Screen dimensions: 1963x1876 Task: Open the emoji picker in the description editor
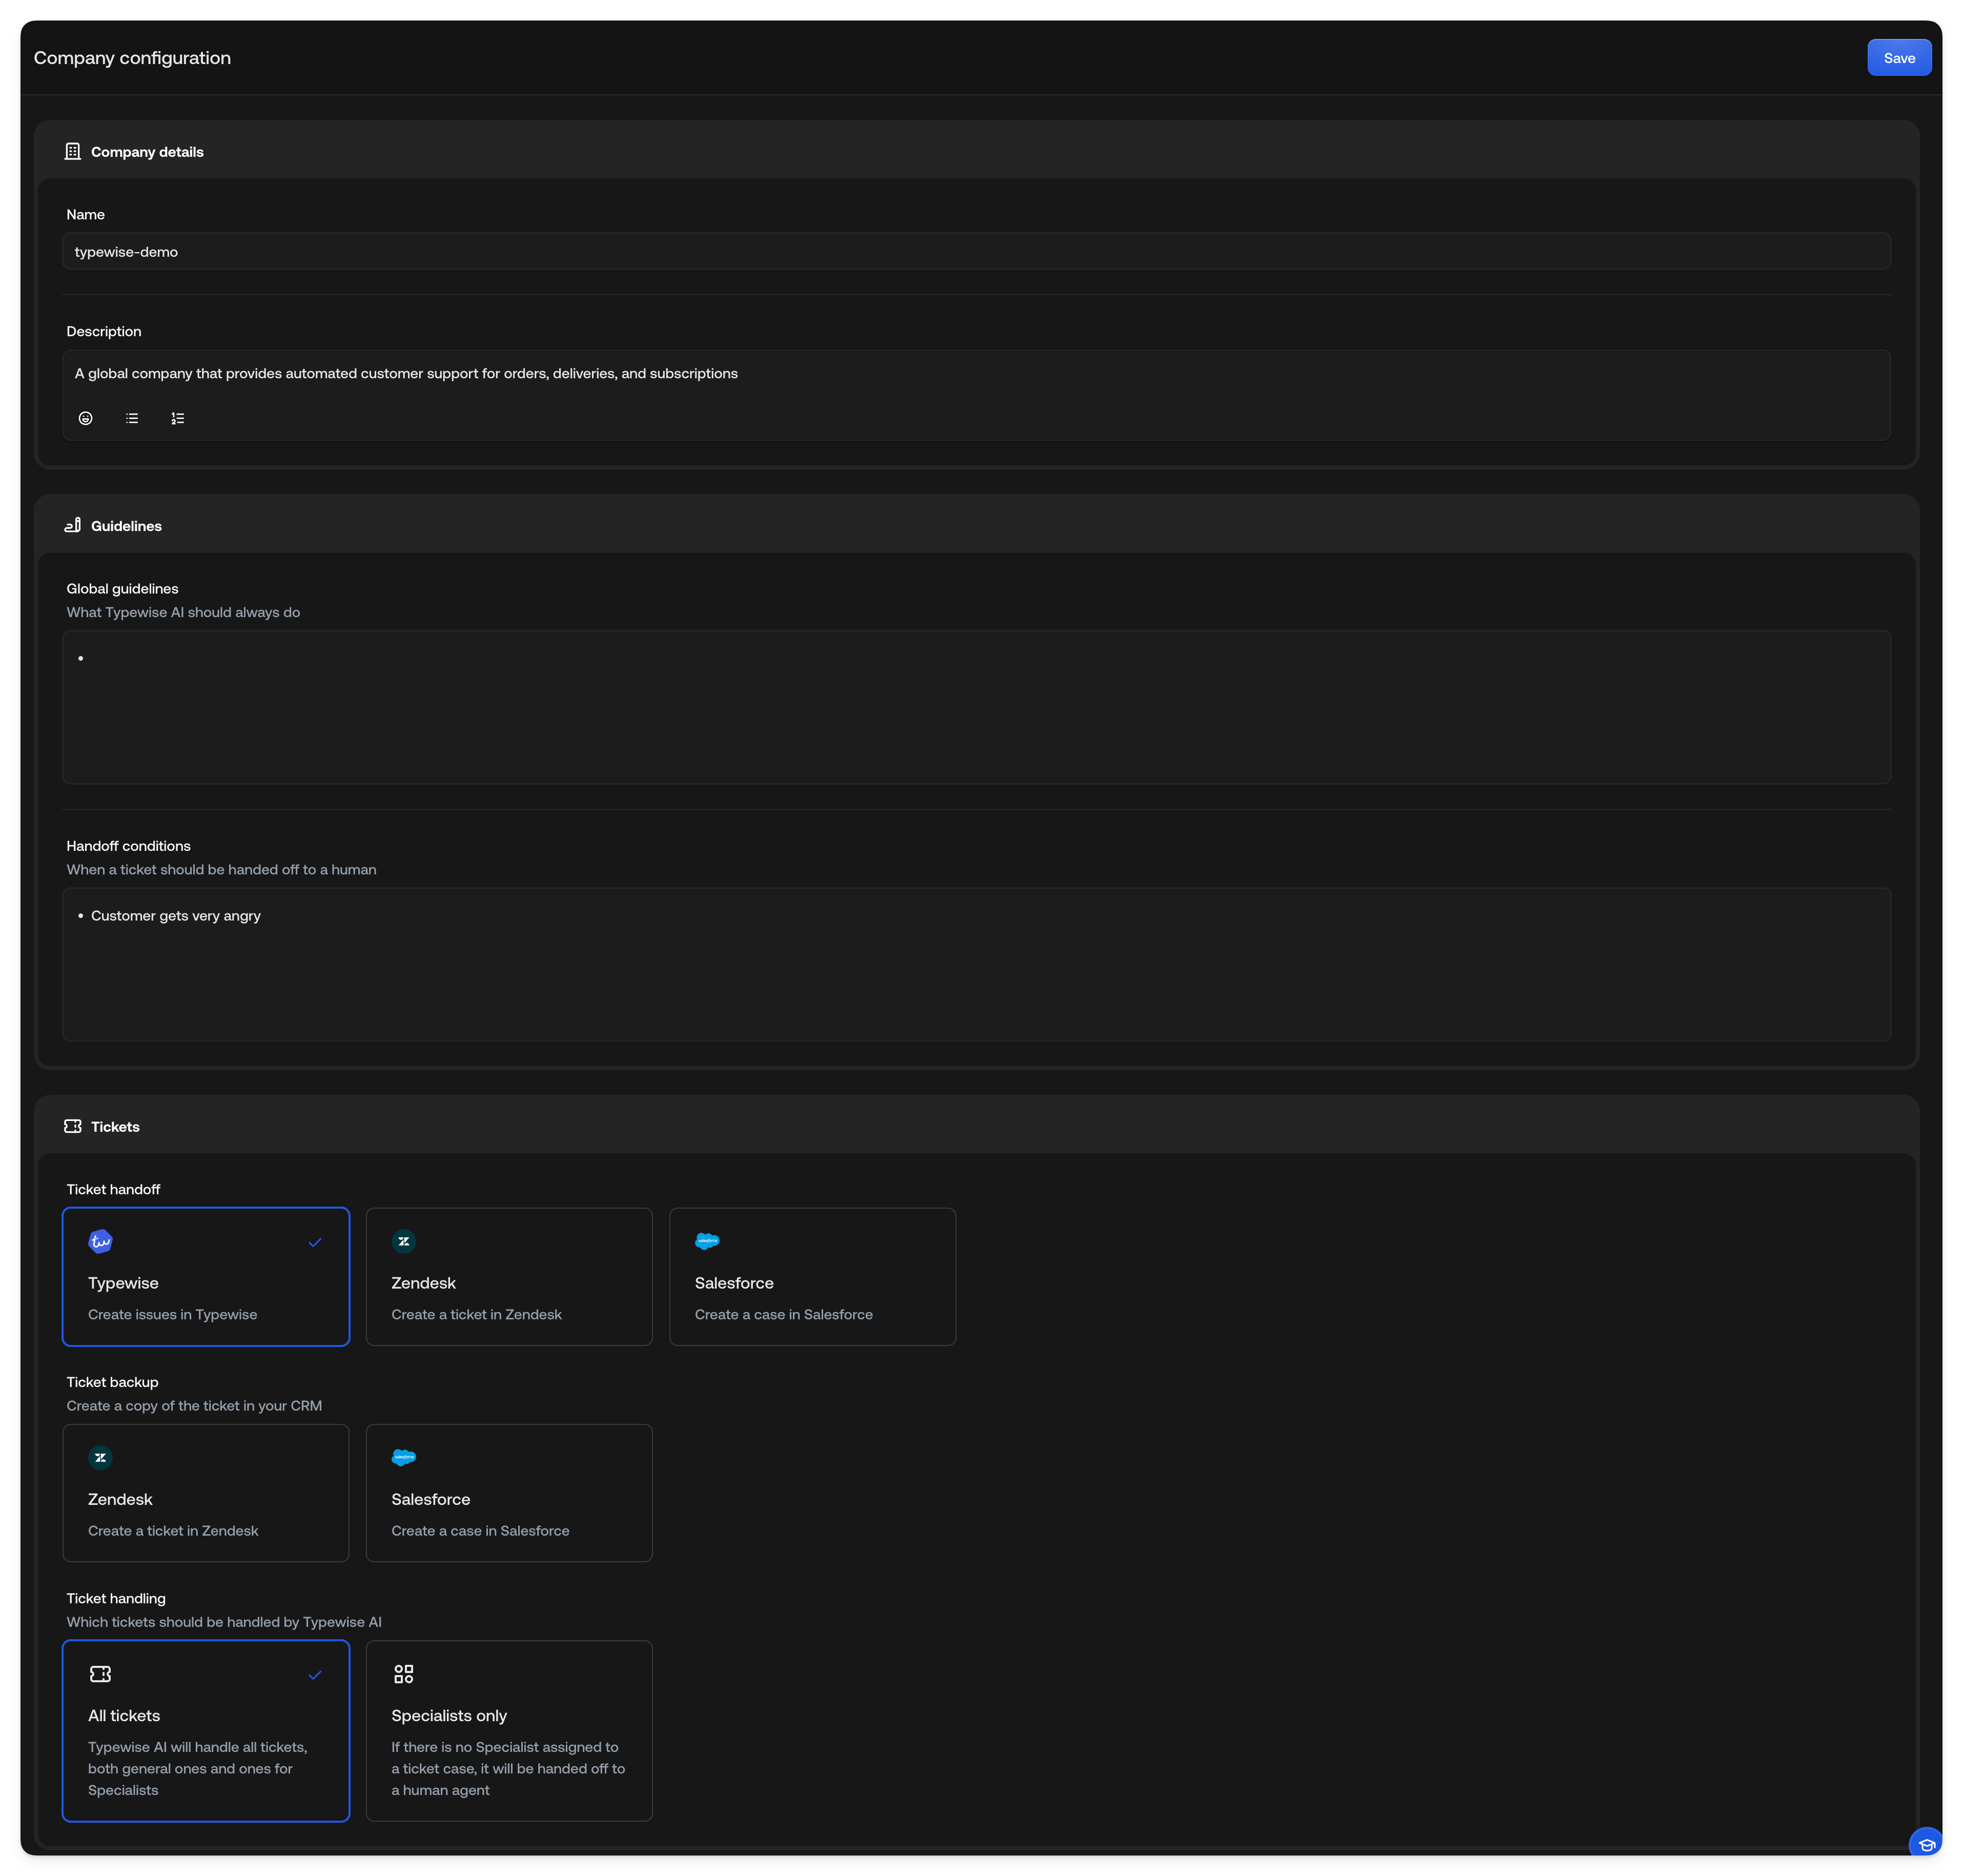[85, 418]
